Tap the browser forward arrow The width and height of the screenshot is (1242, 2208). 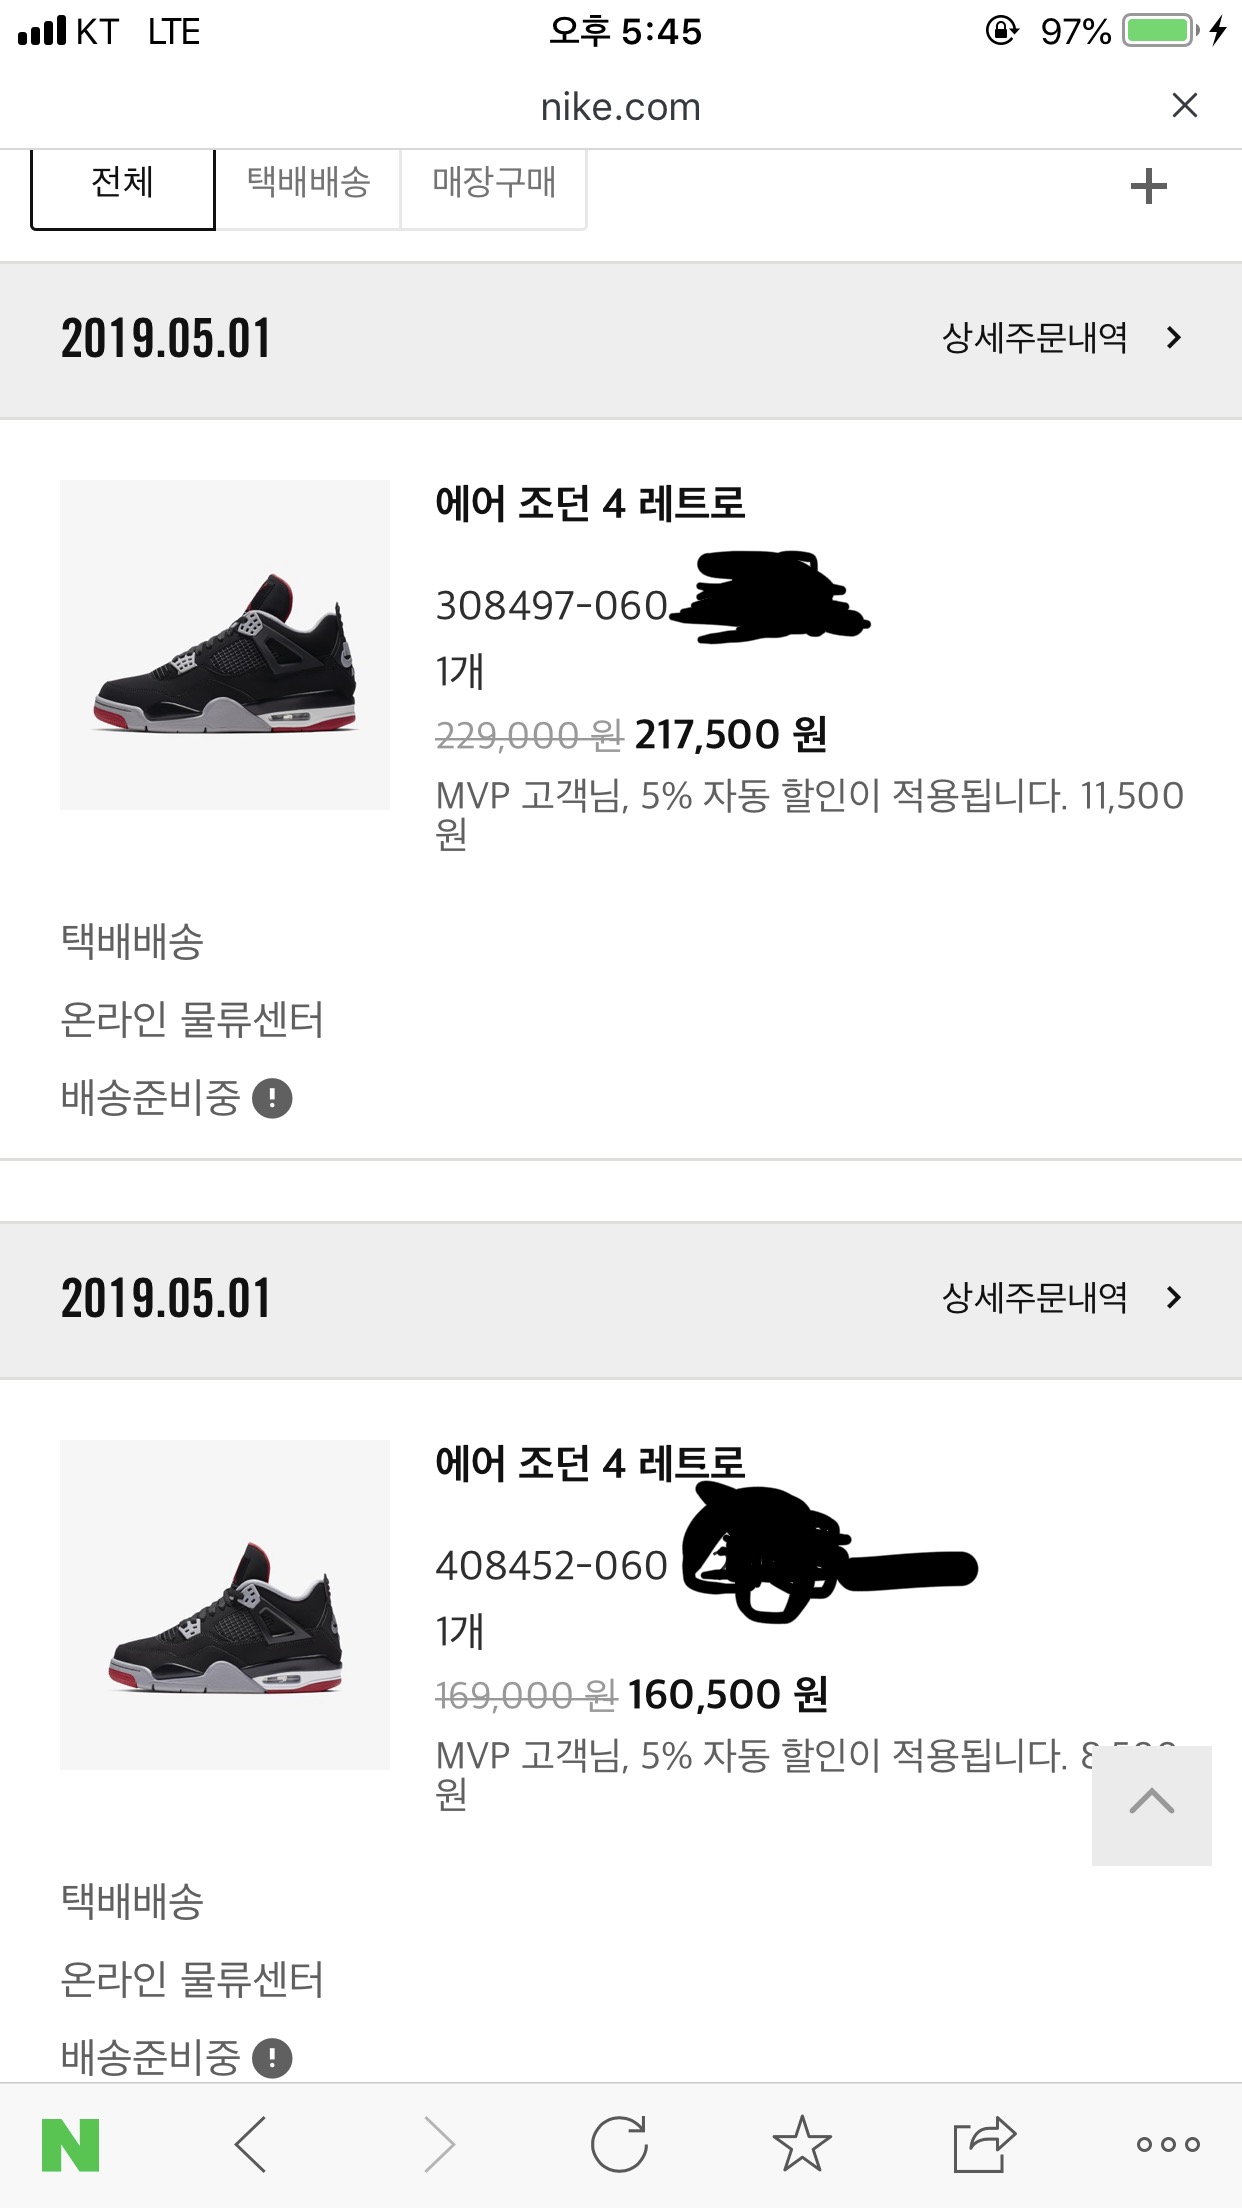pos(438,2144)
